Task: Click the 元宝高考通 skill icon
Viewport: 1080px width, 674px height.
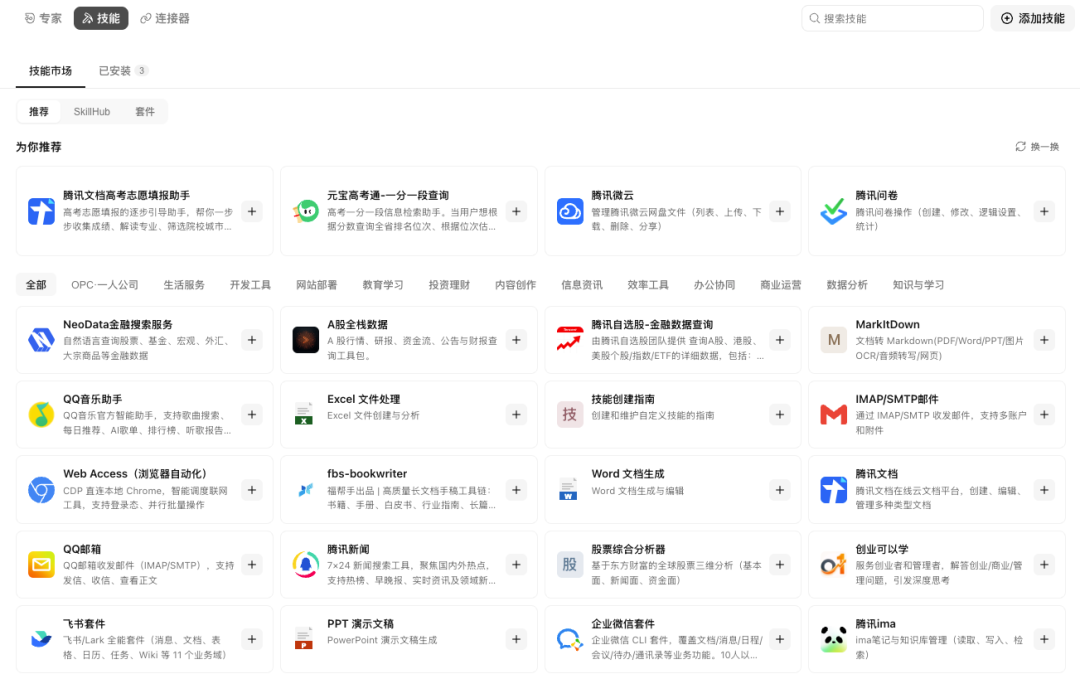Action: [x=305, y=211]
